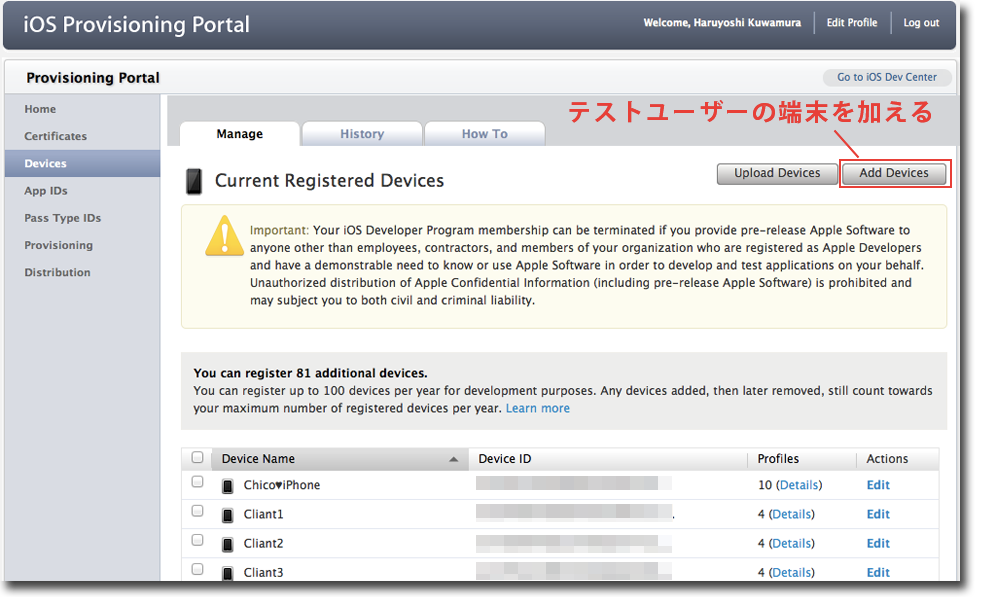Sort by Device Name using the arrow

click(x=454, y=460)
